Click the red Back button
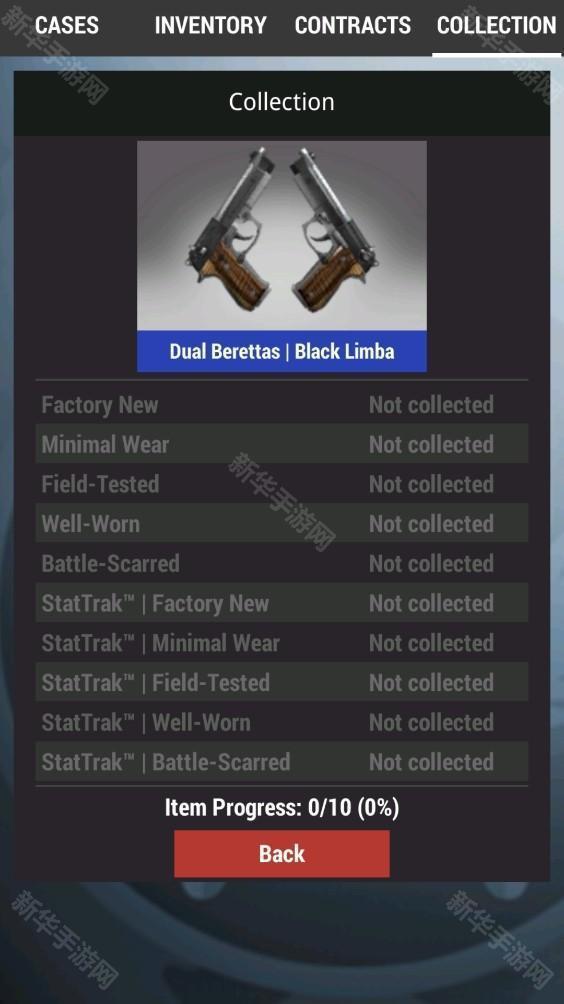 click(282, 854)
